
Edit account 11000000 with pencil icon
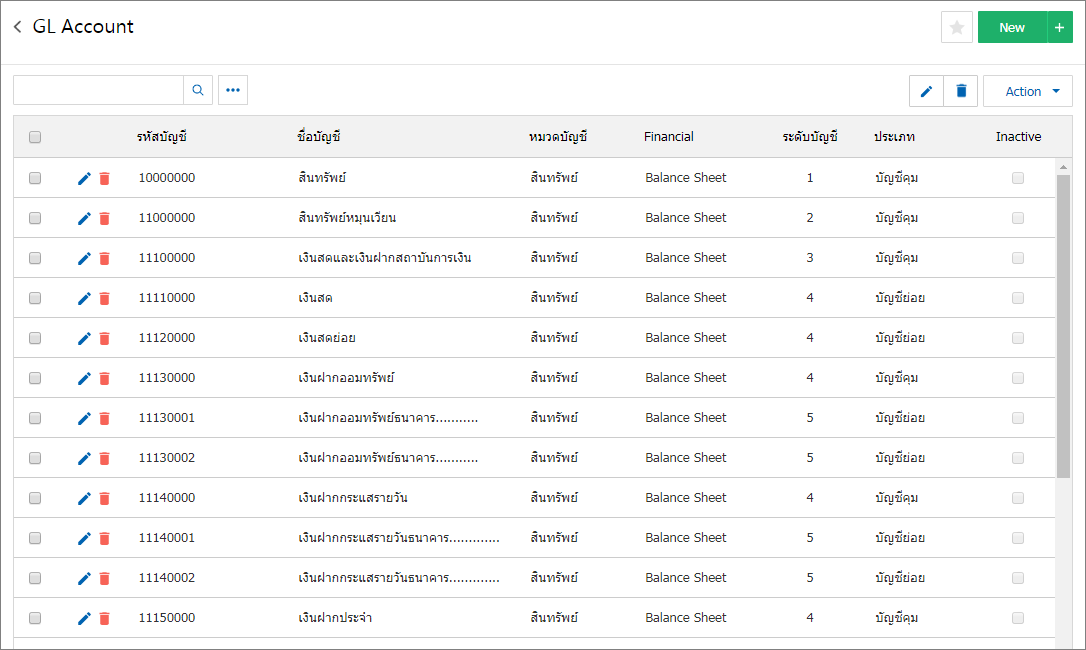(84, 219)
